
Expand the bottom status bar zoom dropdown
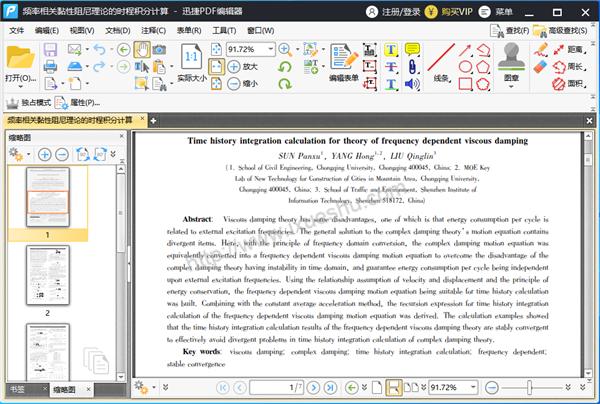[475, 386]
